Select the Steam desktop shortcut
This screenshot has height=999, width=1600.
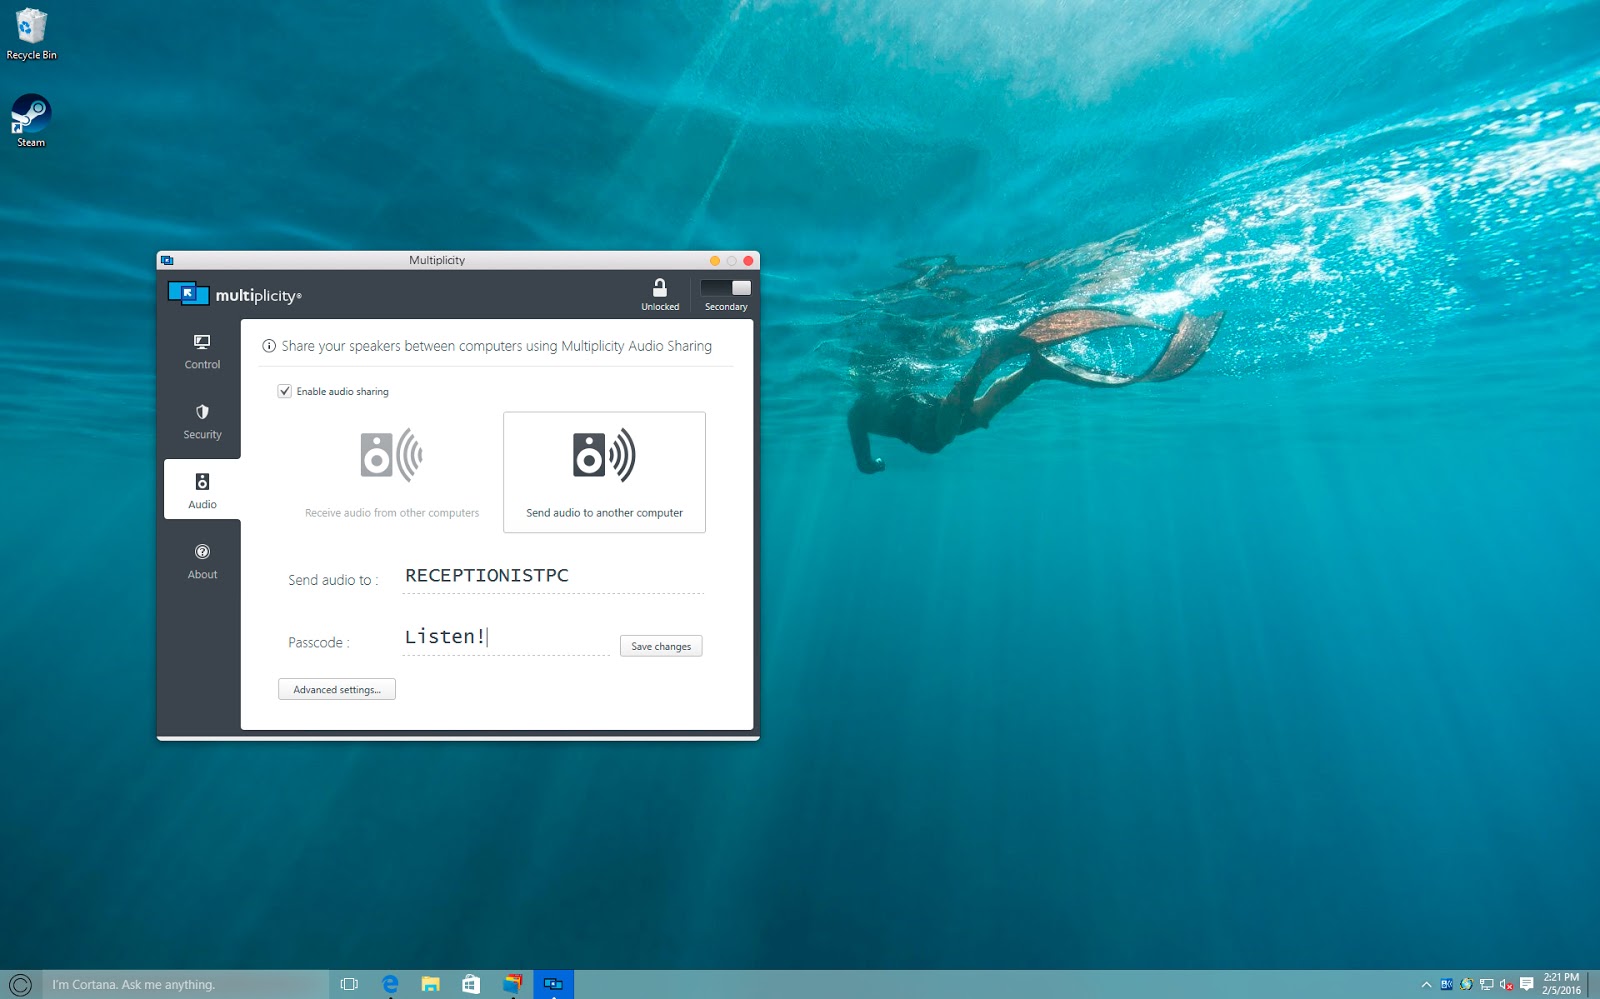click(x=31, y=121)
